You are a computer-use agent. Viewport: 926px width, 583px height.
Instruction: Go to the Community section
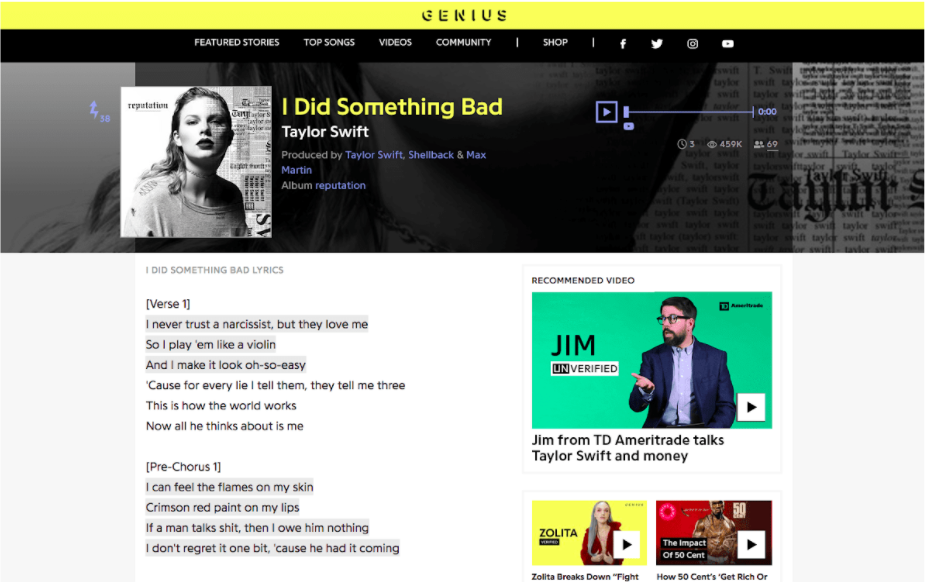click(x=464, y=43)
